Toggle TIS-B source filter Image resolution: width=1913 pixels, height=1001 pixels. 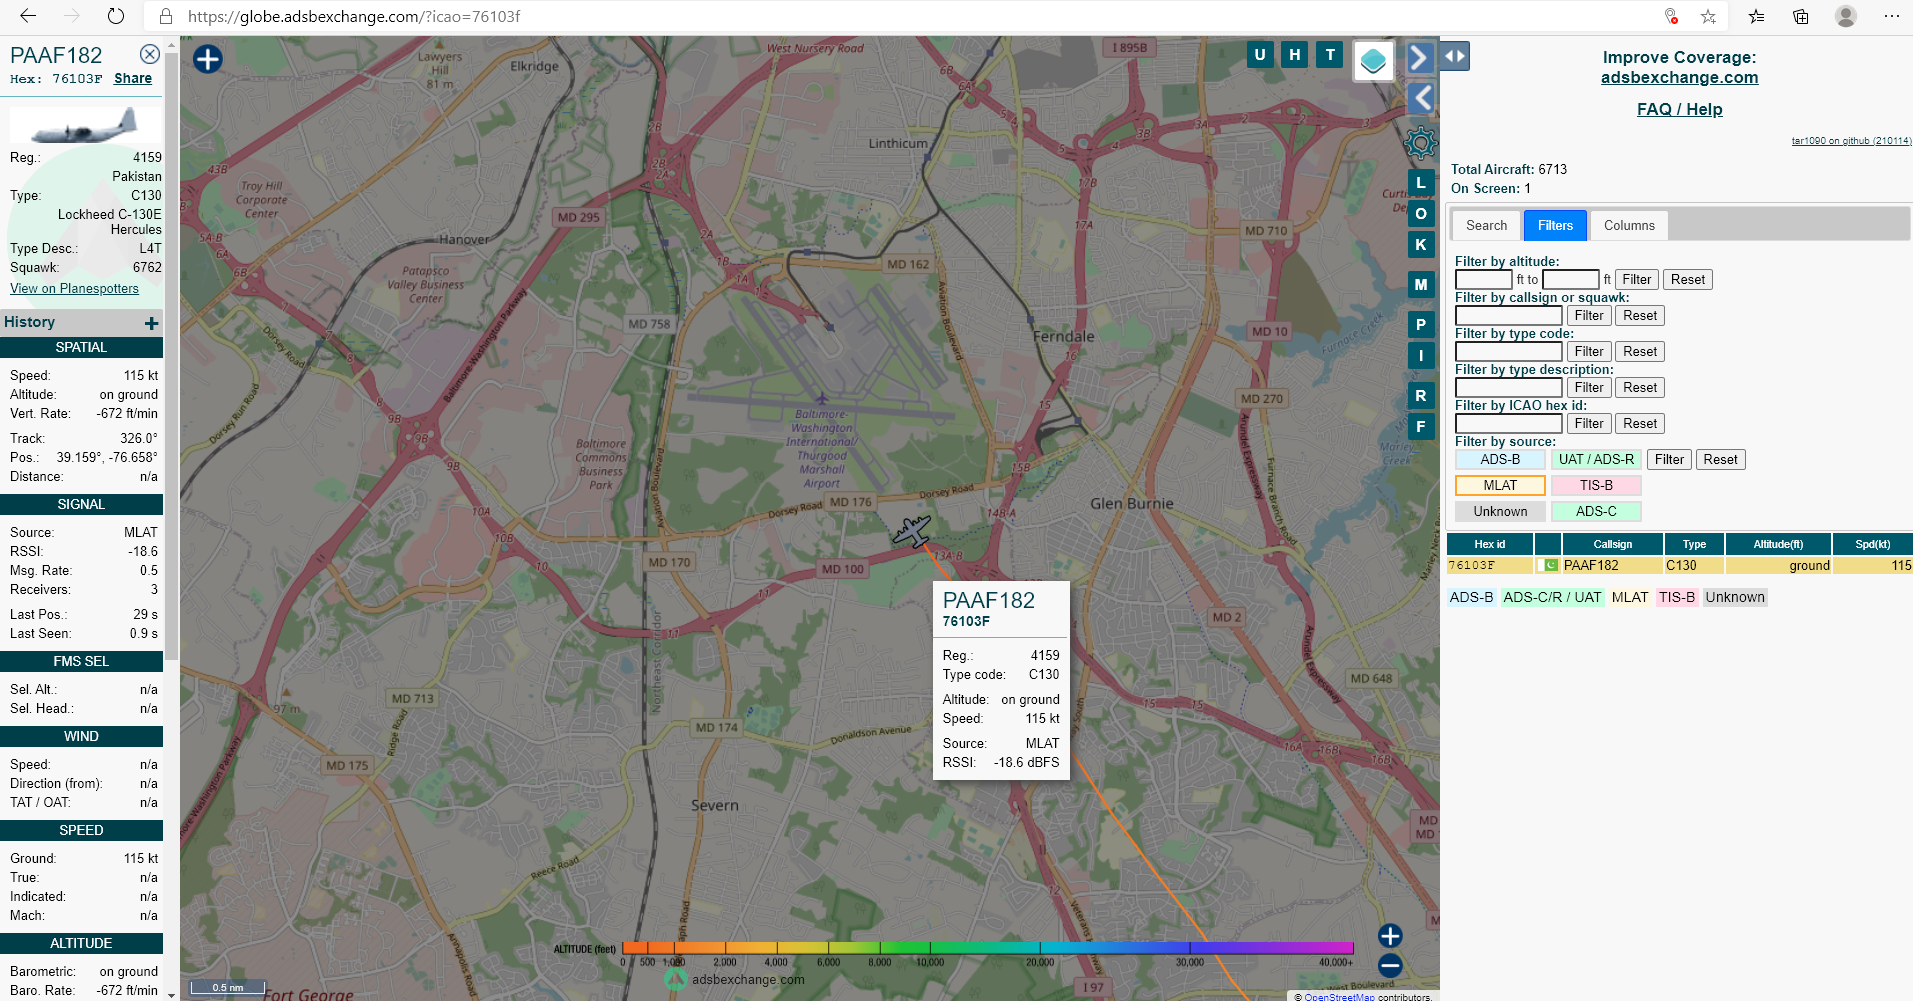pos(1596,486)
